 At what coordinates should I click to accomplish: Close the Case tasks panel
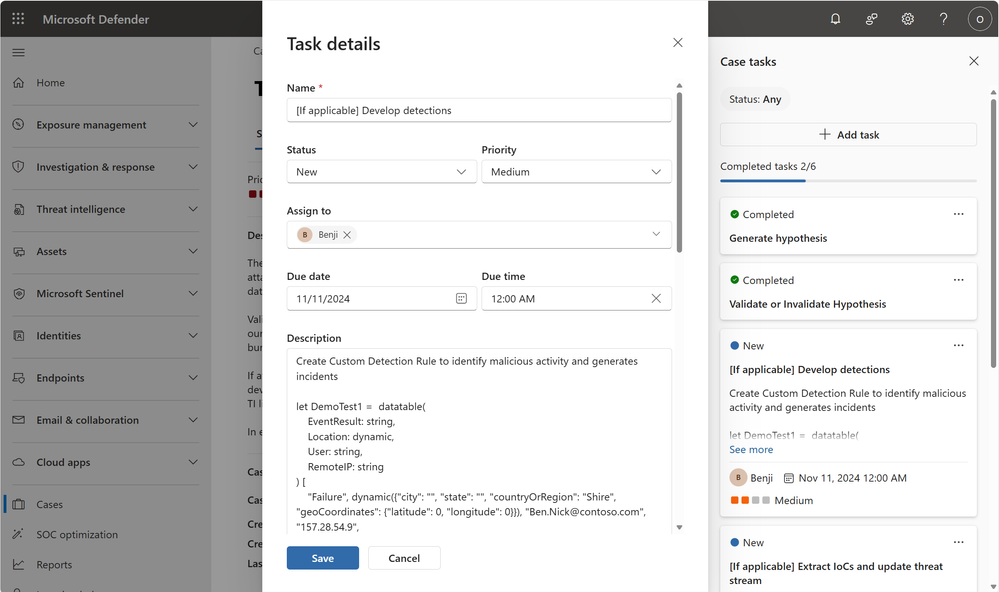coord(974,61)
